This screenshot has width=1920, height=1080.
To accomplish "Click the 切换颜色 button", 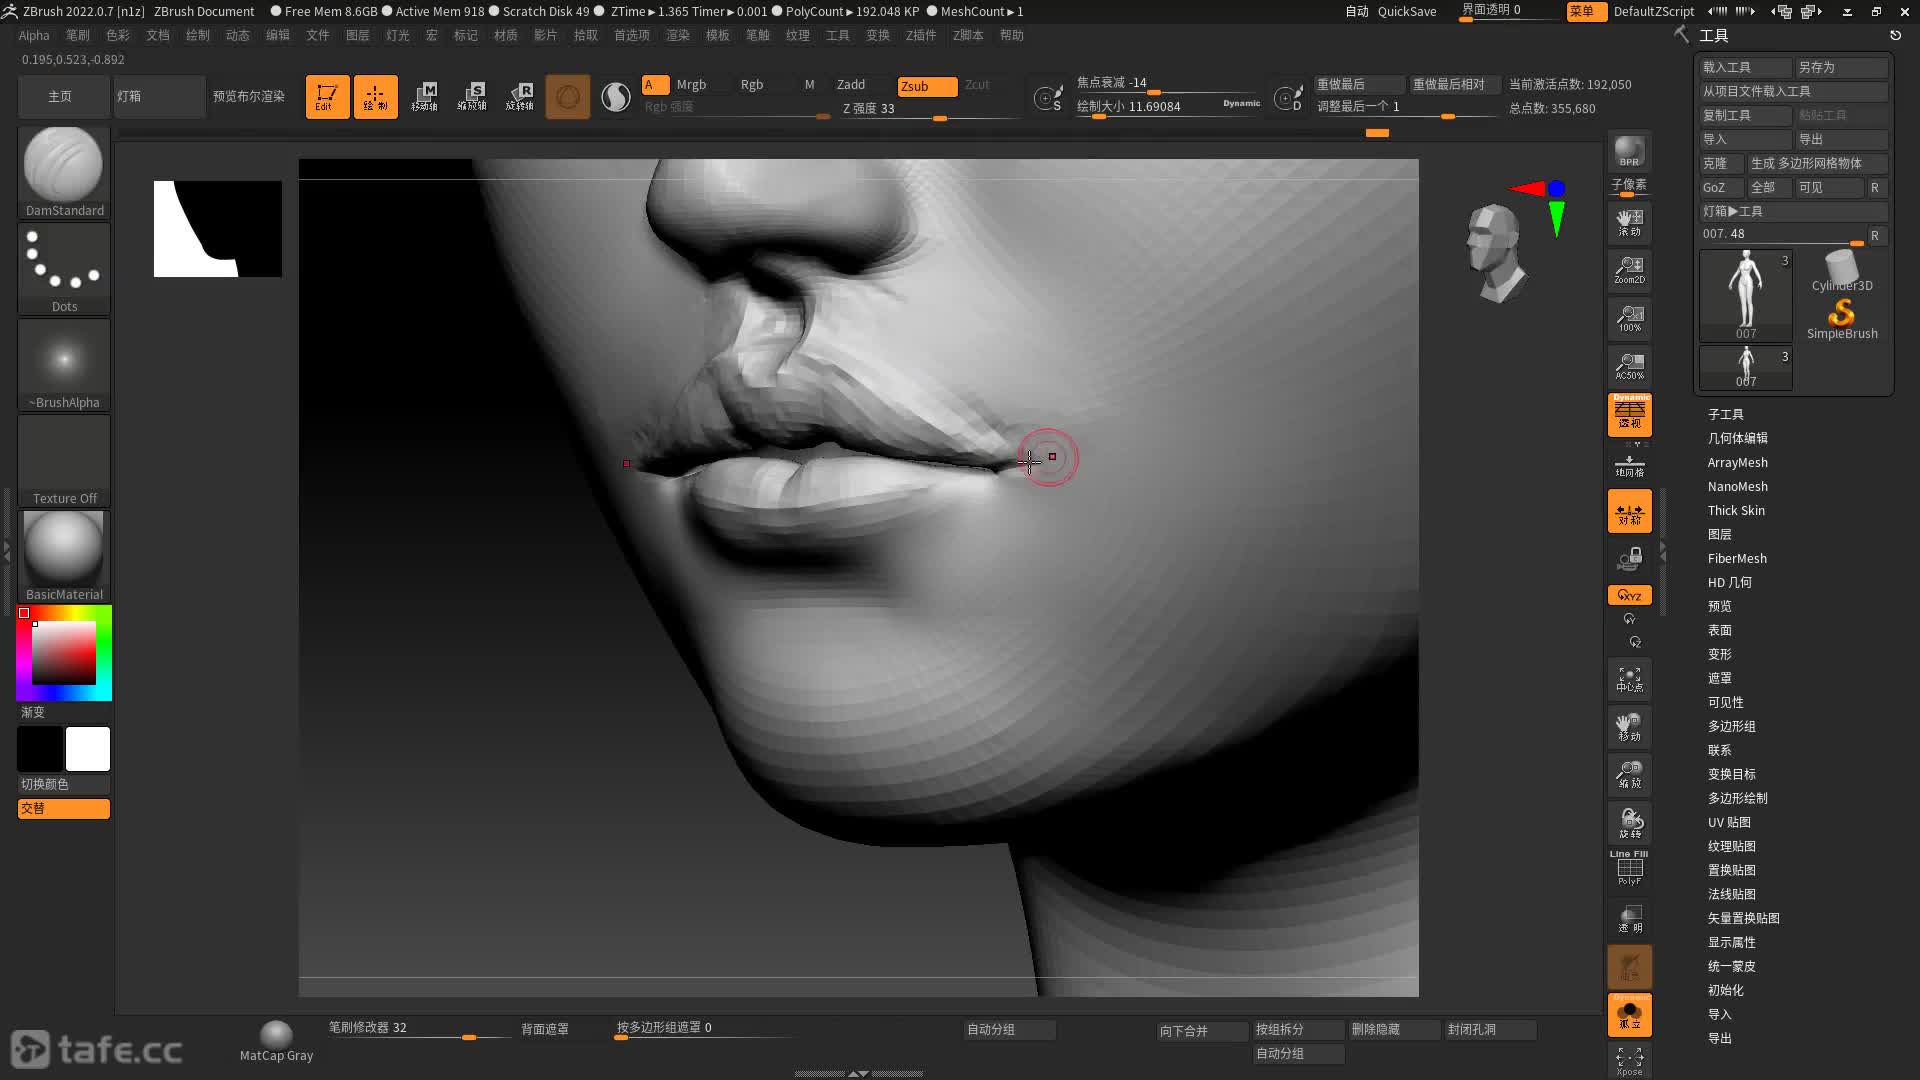I will [64, 784].
